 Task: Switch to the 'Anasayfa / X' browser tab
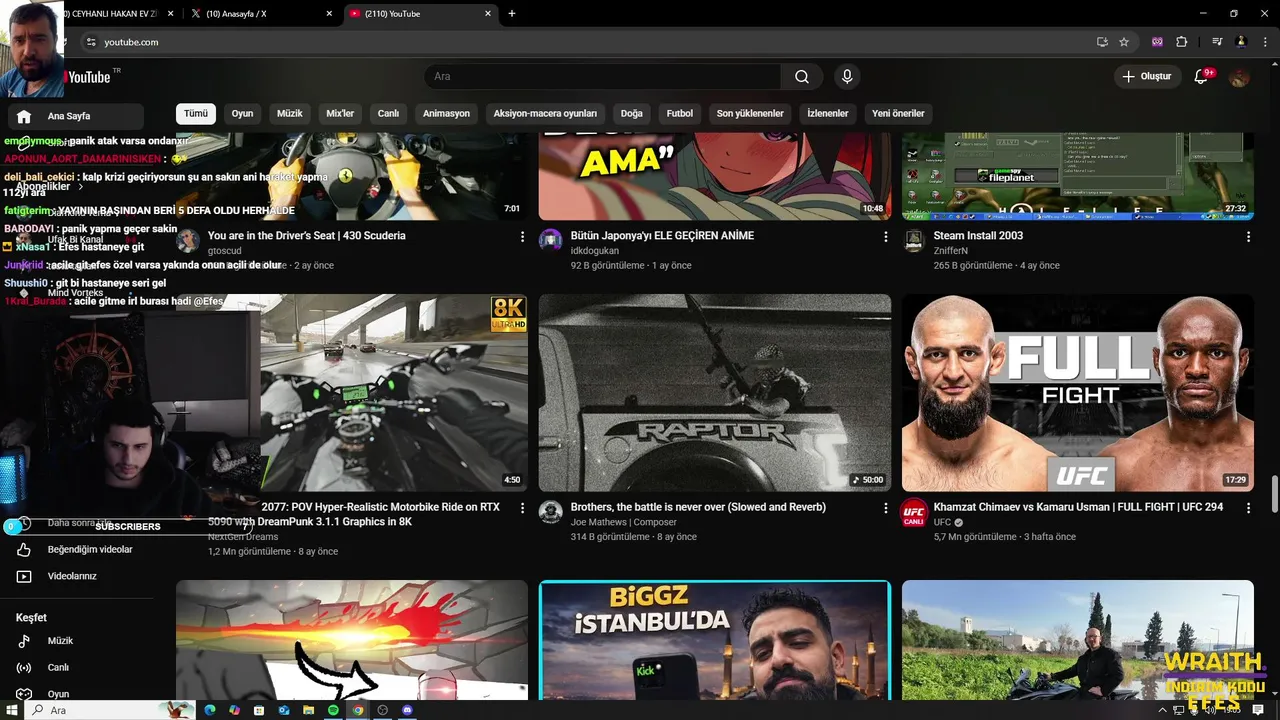click(262, 14)
